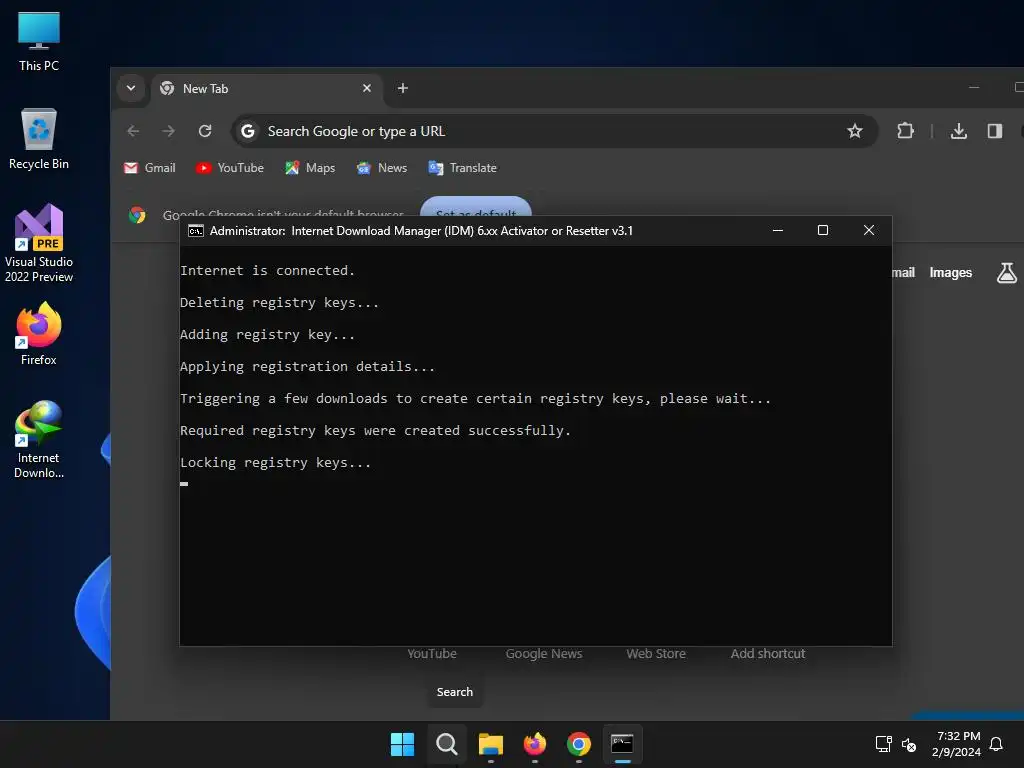Open Web Store shortcut on new tab page
This screenshot has height=768, width=1024.
pos(656,654)
